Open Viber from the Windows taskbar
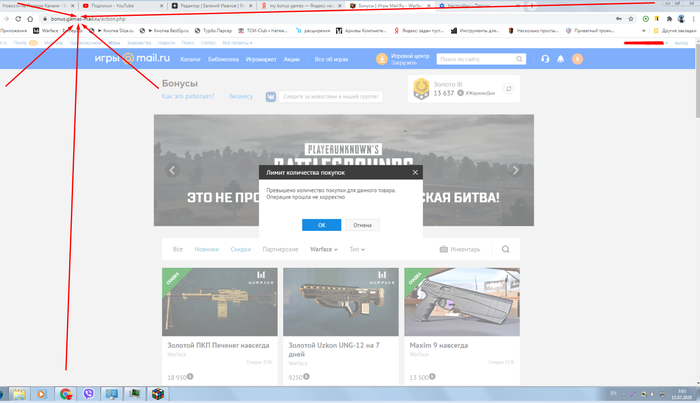 tap(88, 394)
